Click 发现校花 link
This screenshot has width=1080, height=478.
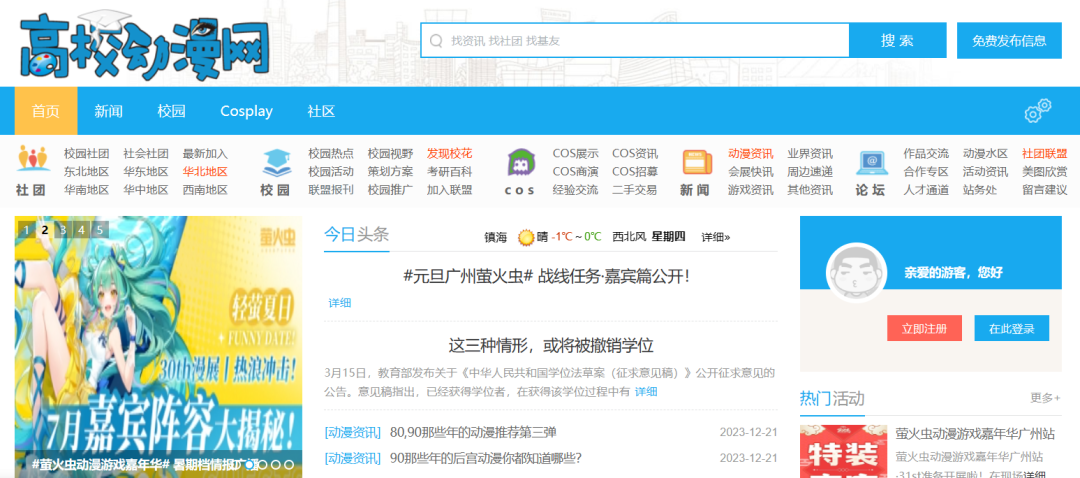tap(450, 154)
